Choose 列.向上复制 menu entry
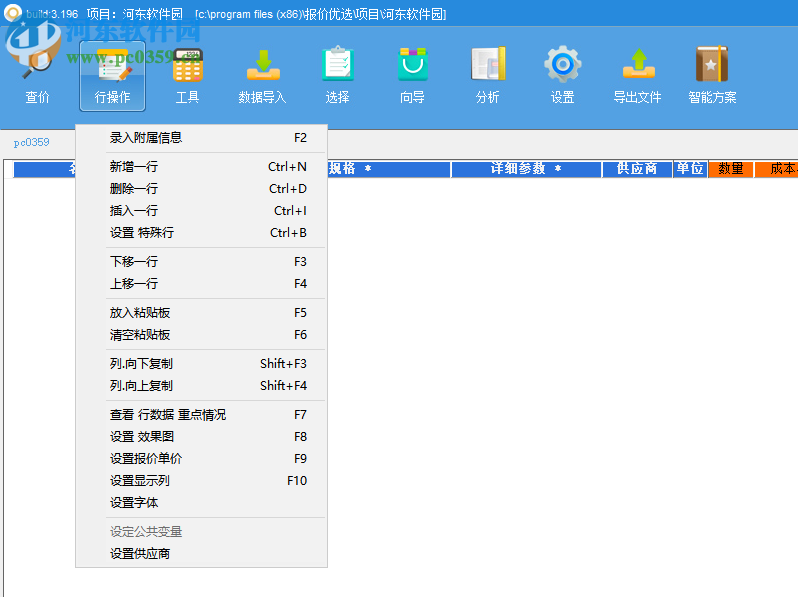The width and height of the screenshot is (798, 597). pos(202,385)
